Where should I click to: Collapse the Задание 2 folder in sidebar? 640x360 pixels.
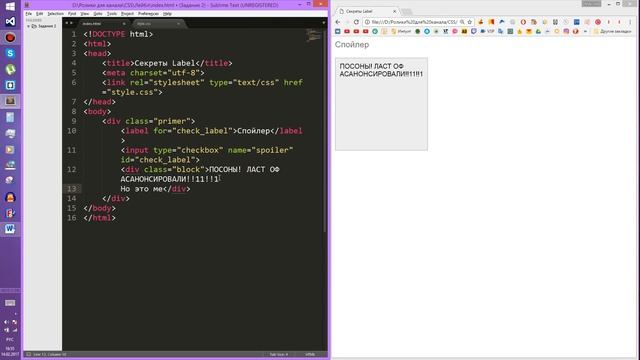[x=29, y=26]
